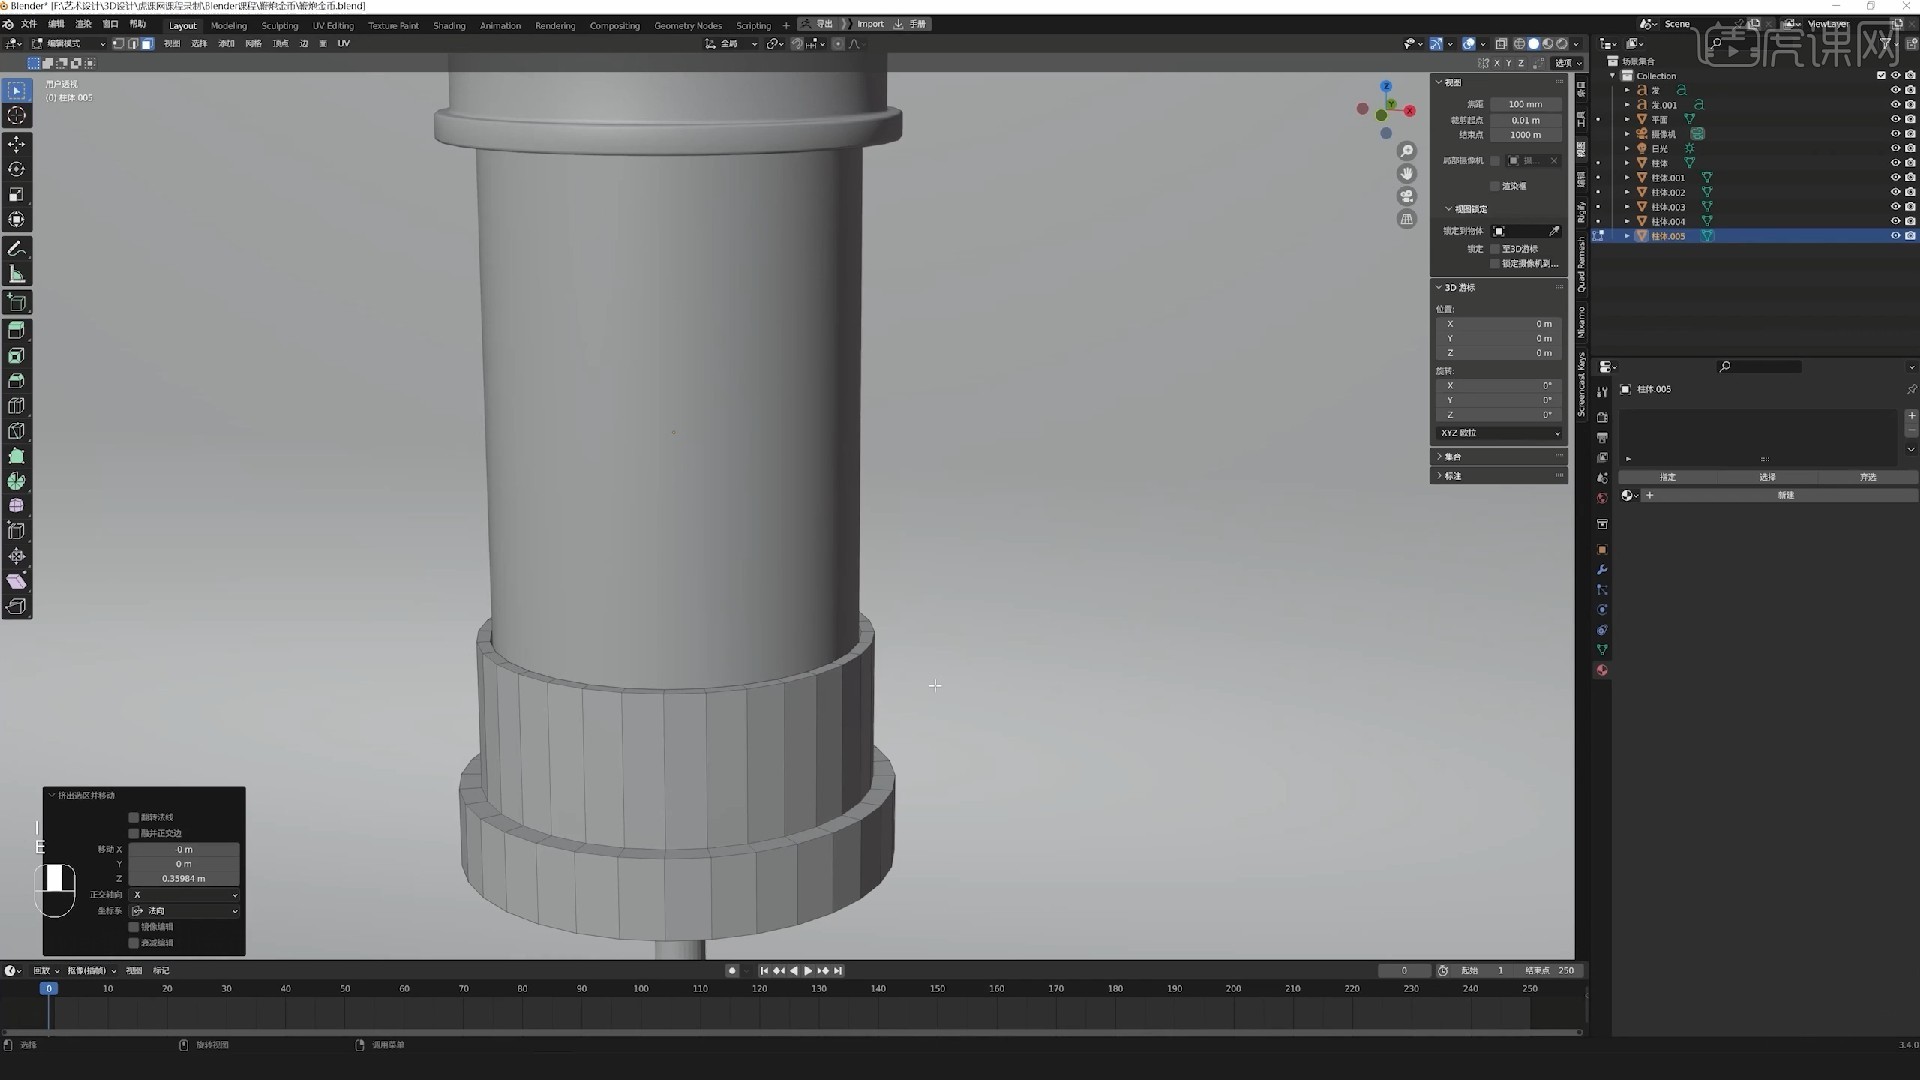Select the Measure tool
The image size is (1920, 1080).
pos(17,274)
